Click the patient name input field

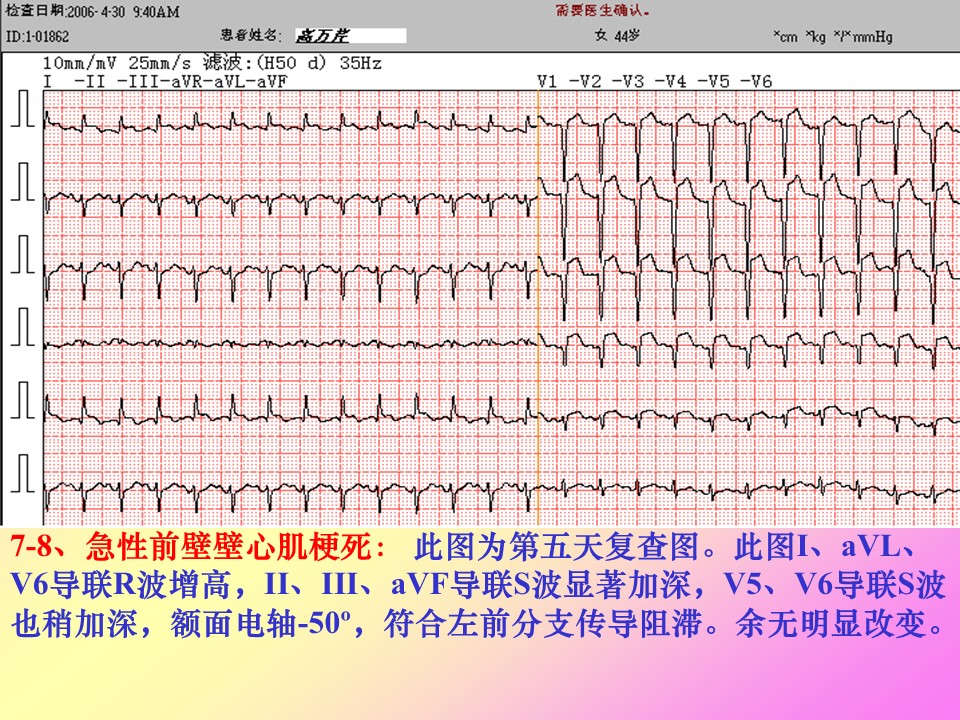tap(350, 36)
